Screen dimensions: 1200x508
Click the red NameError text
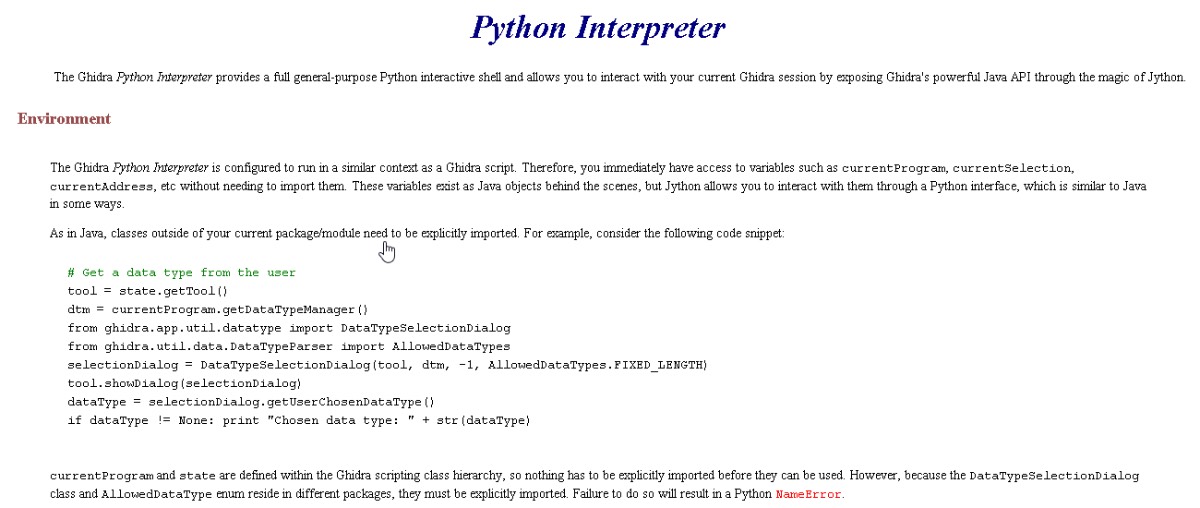(809, 494)
